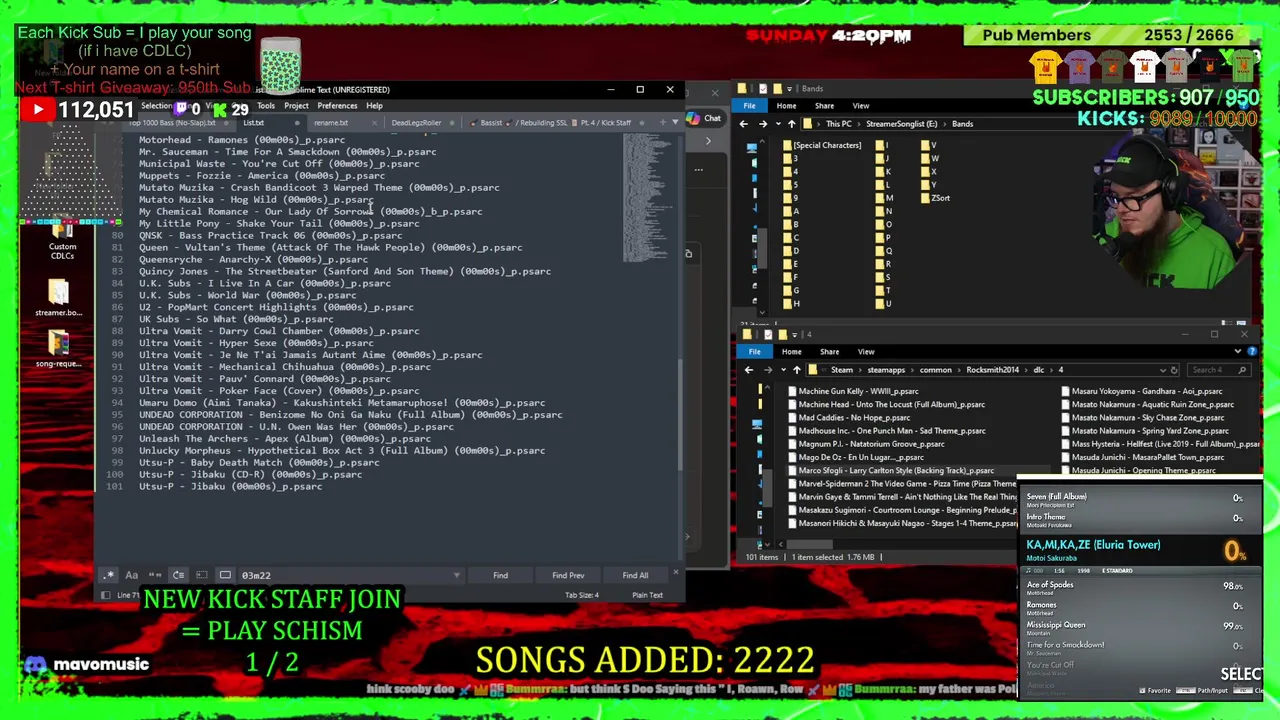Open the A folder in Bands

[x=790, y=211]
